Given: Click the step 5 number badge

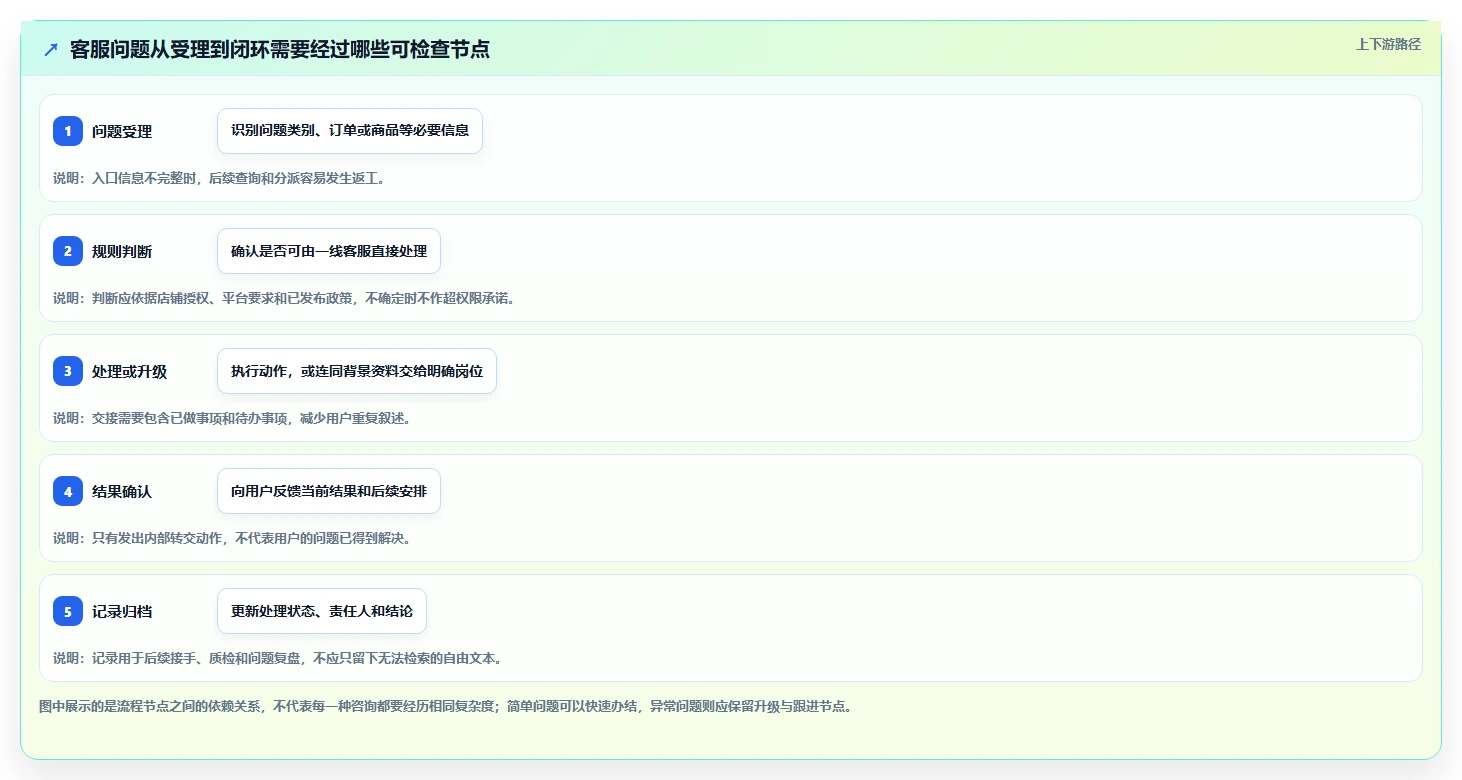Looking at the screenshot, I should (68, 611).
